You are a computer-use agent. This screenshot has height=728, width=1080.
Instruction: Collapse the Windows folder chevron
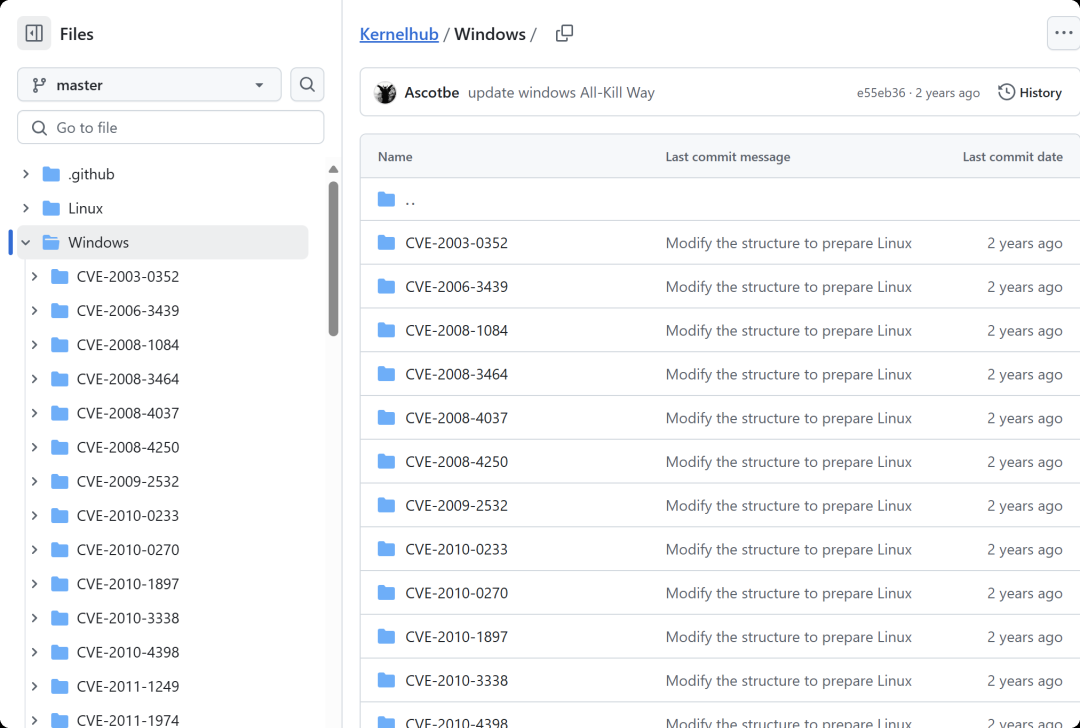click(x=26, y=242)
